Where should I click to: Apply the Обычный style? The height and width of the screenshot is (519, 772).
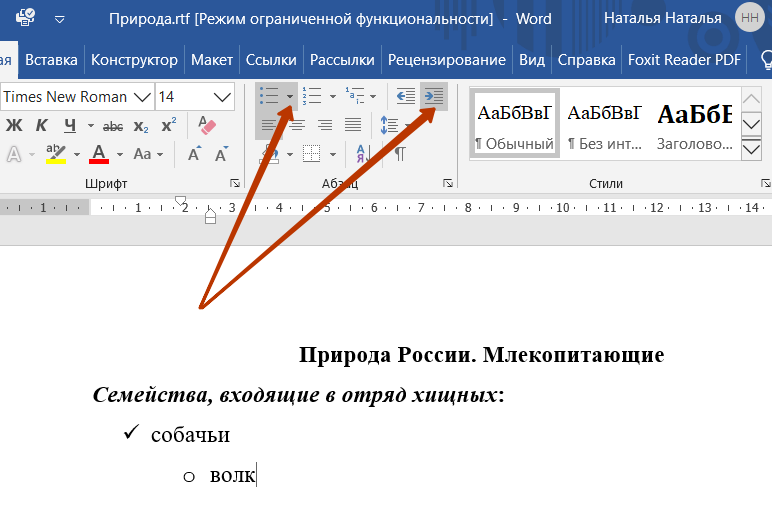click(x=514, y=124)
